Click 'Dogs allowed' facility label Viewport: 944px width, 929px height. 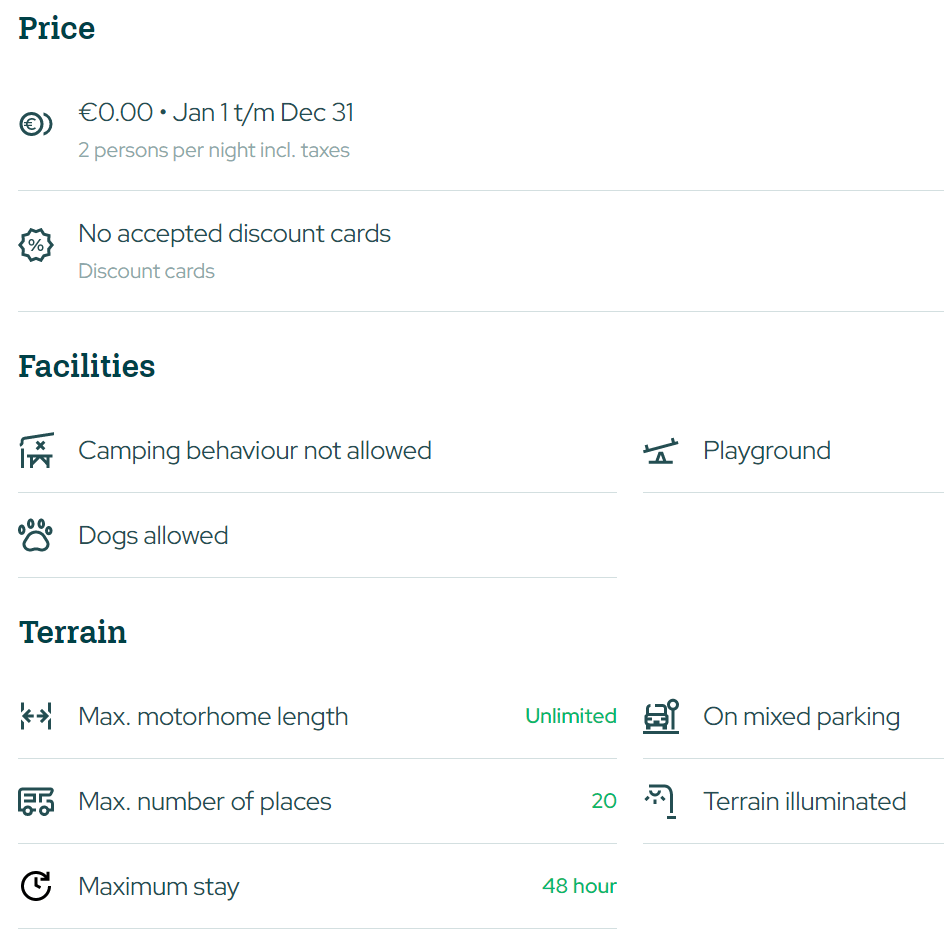pyautogui.click(x=153, y=536)
